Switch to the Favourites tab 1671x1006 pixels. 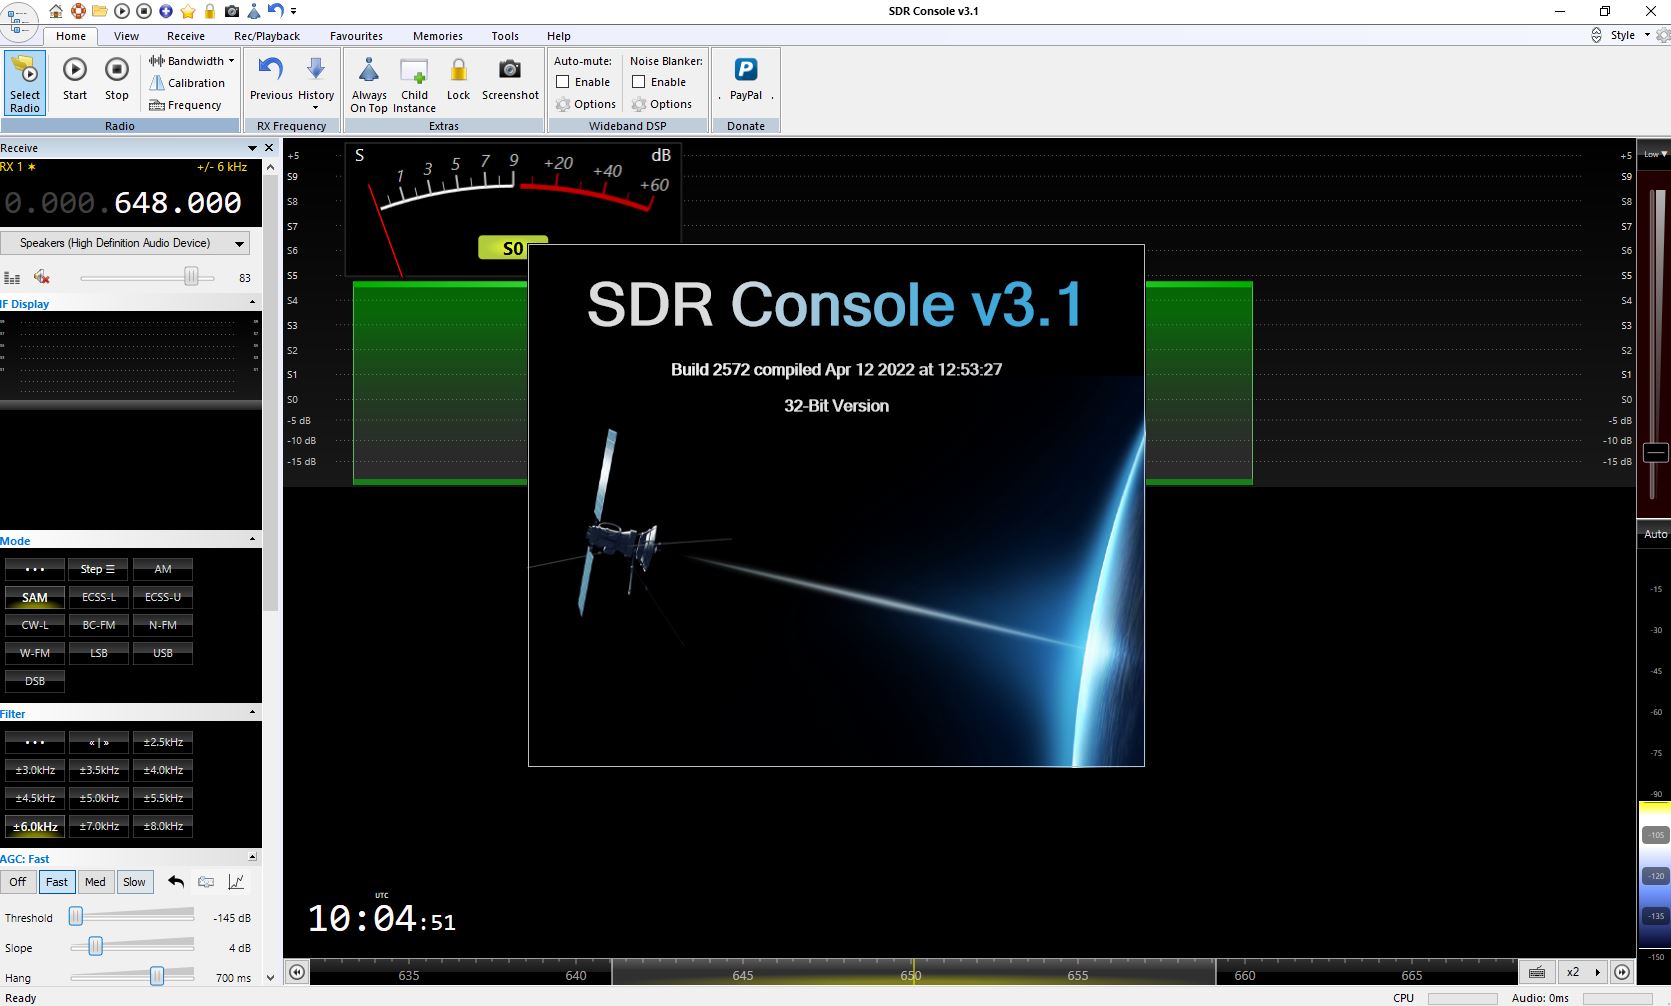[356, 36]
